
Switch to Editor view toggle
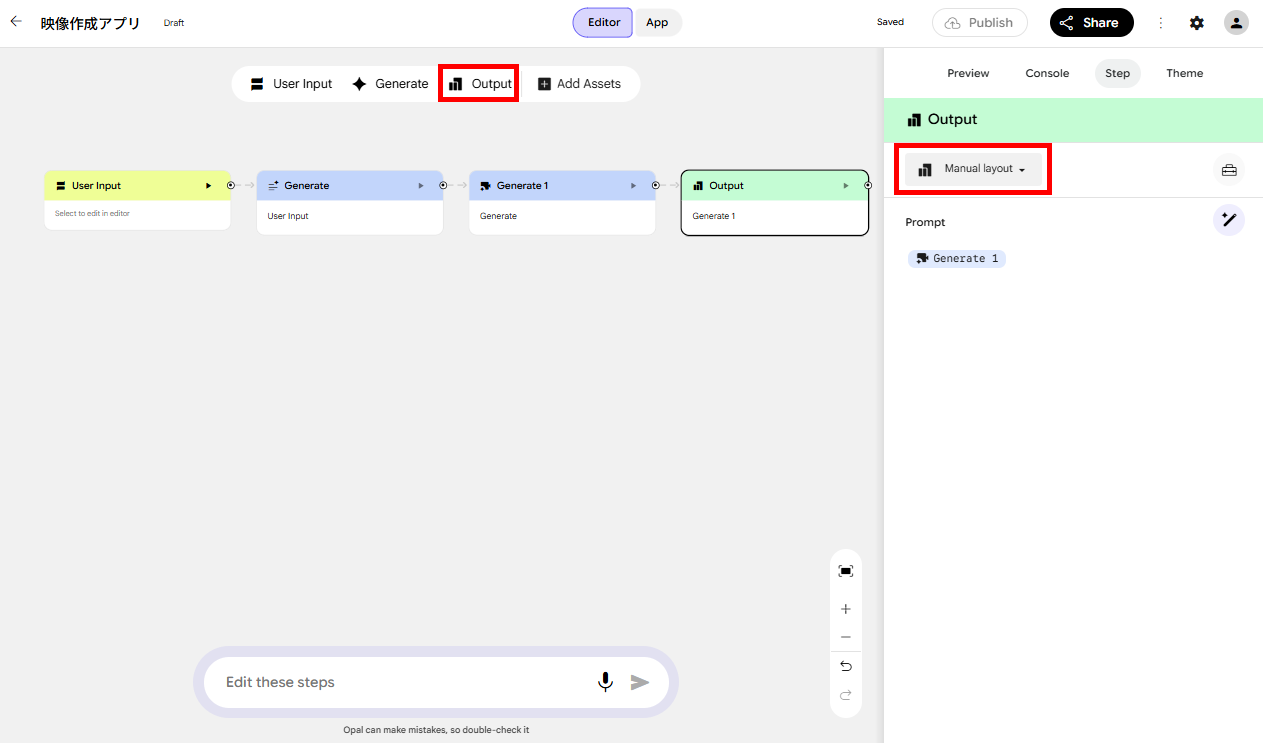pyautogui.click(x=603, y=23)
